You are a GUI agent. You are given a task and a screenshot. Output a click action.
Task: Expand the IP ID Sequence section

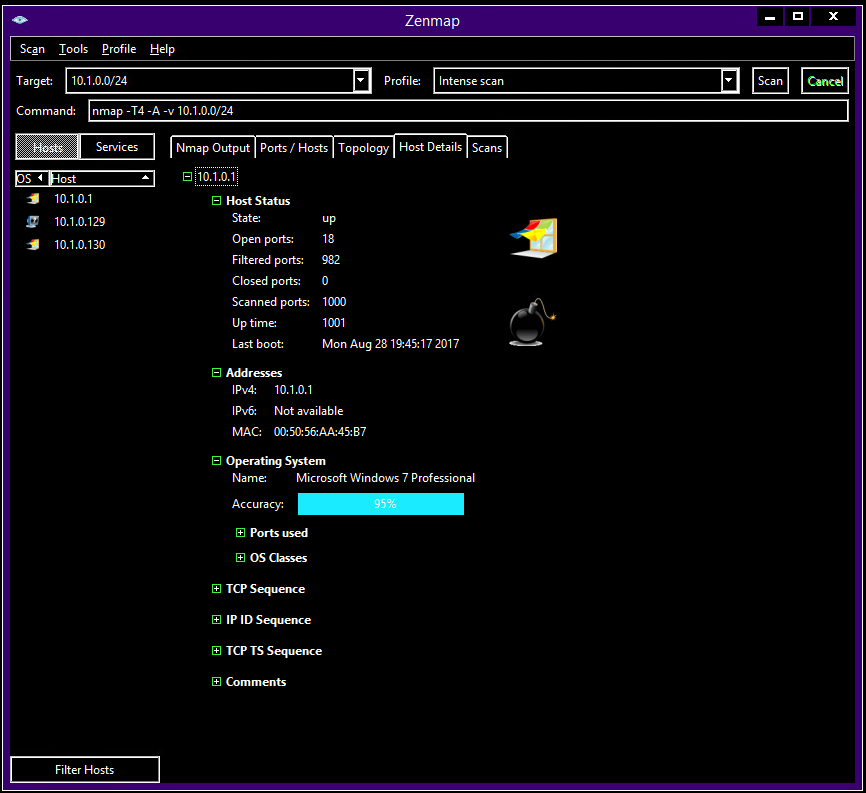point(216,620)
